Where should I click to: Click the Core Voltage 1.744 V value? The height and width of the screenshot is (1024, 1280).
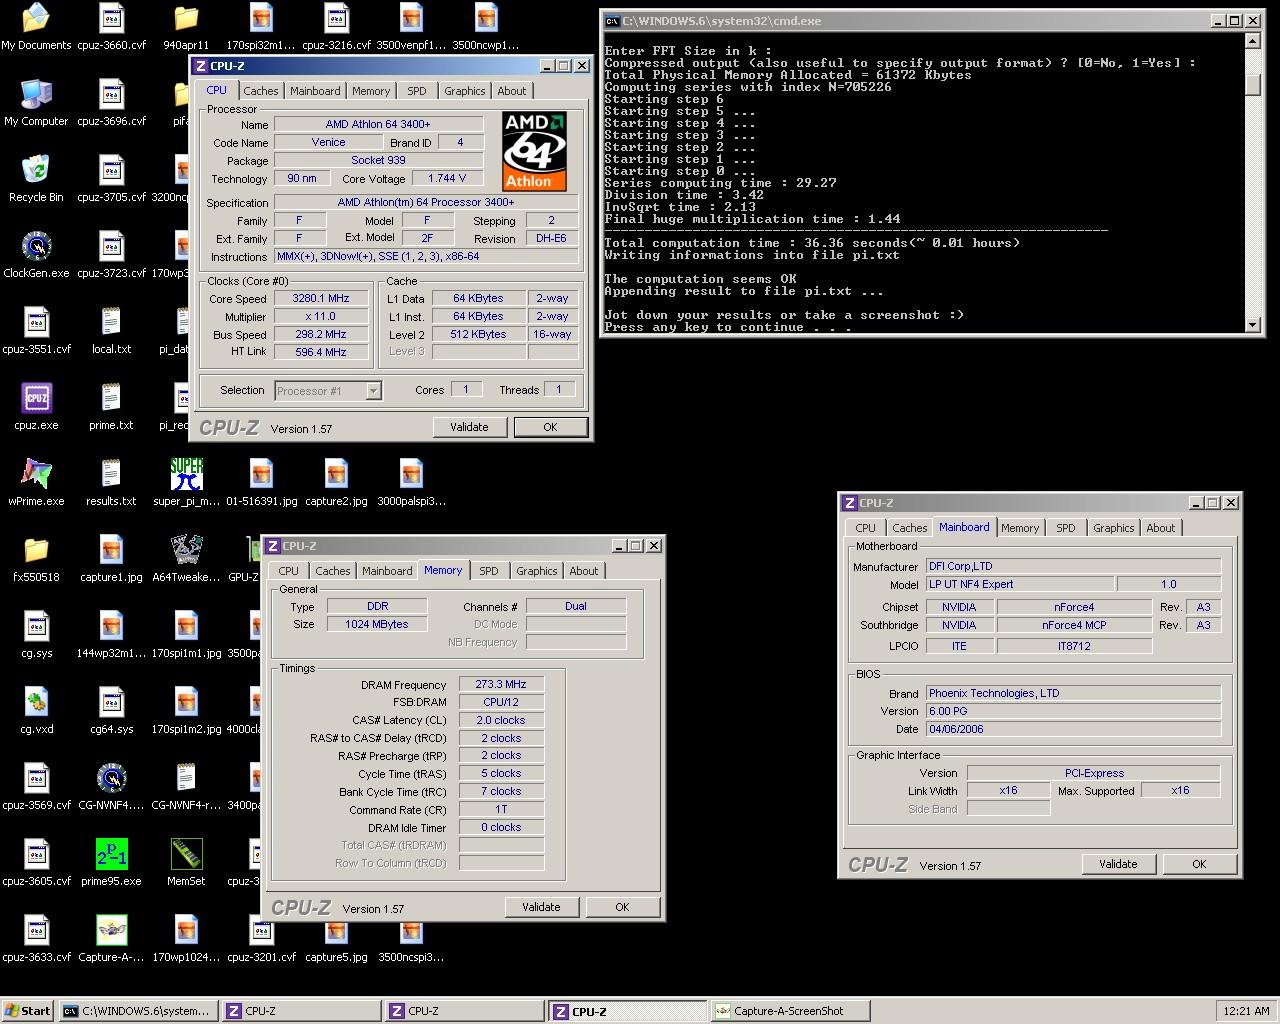pos(447,178)
